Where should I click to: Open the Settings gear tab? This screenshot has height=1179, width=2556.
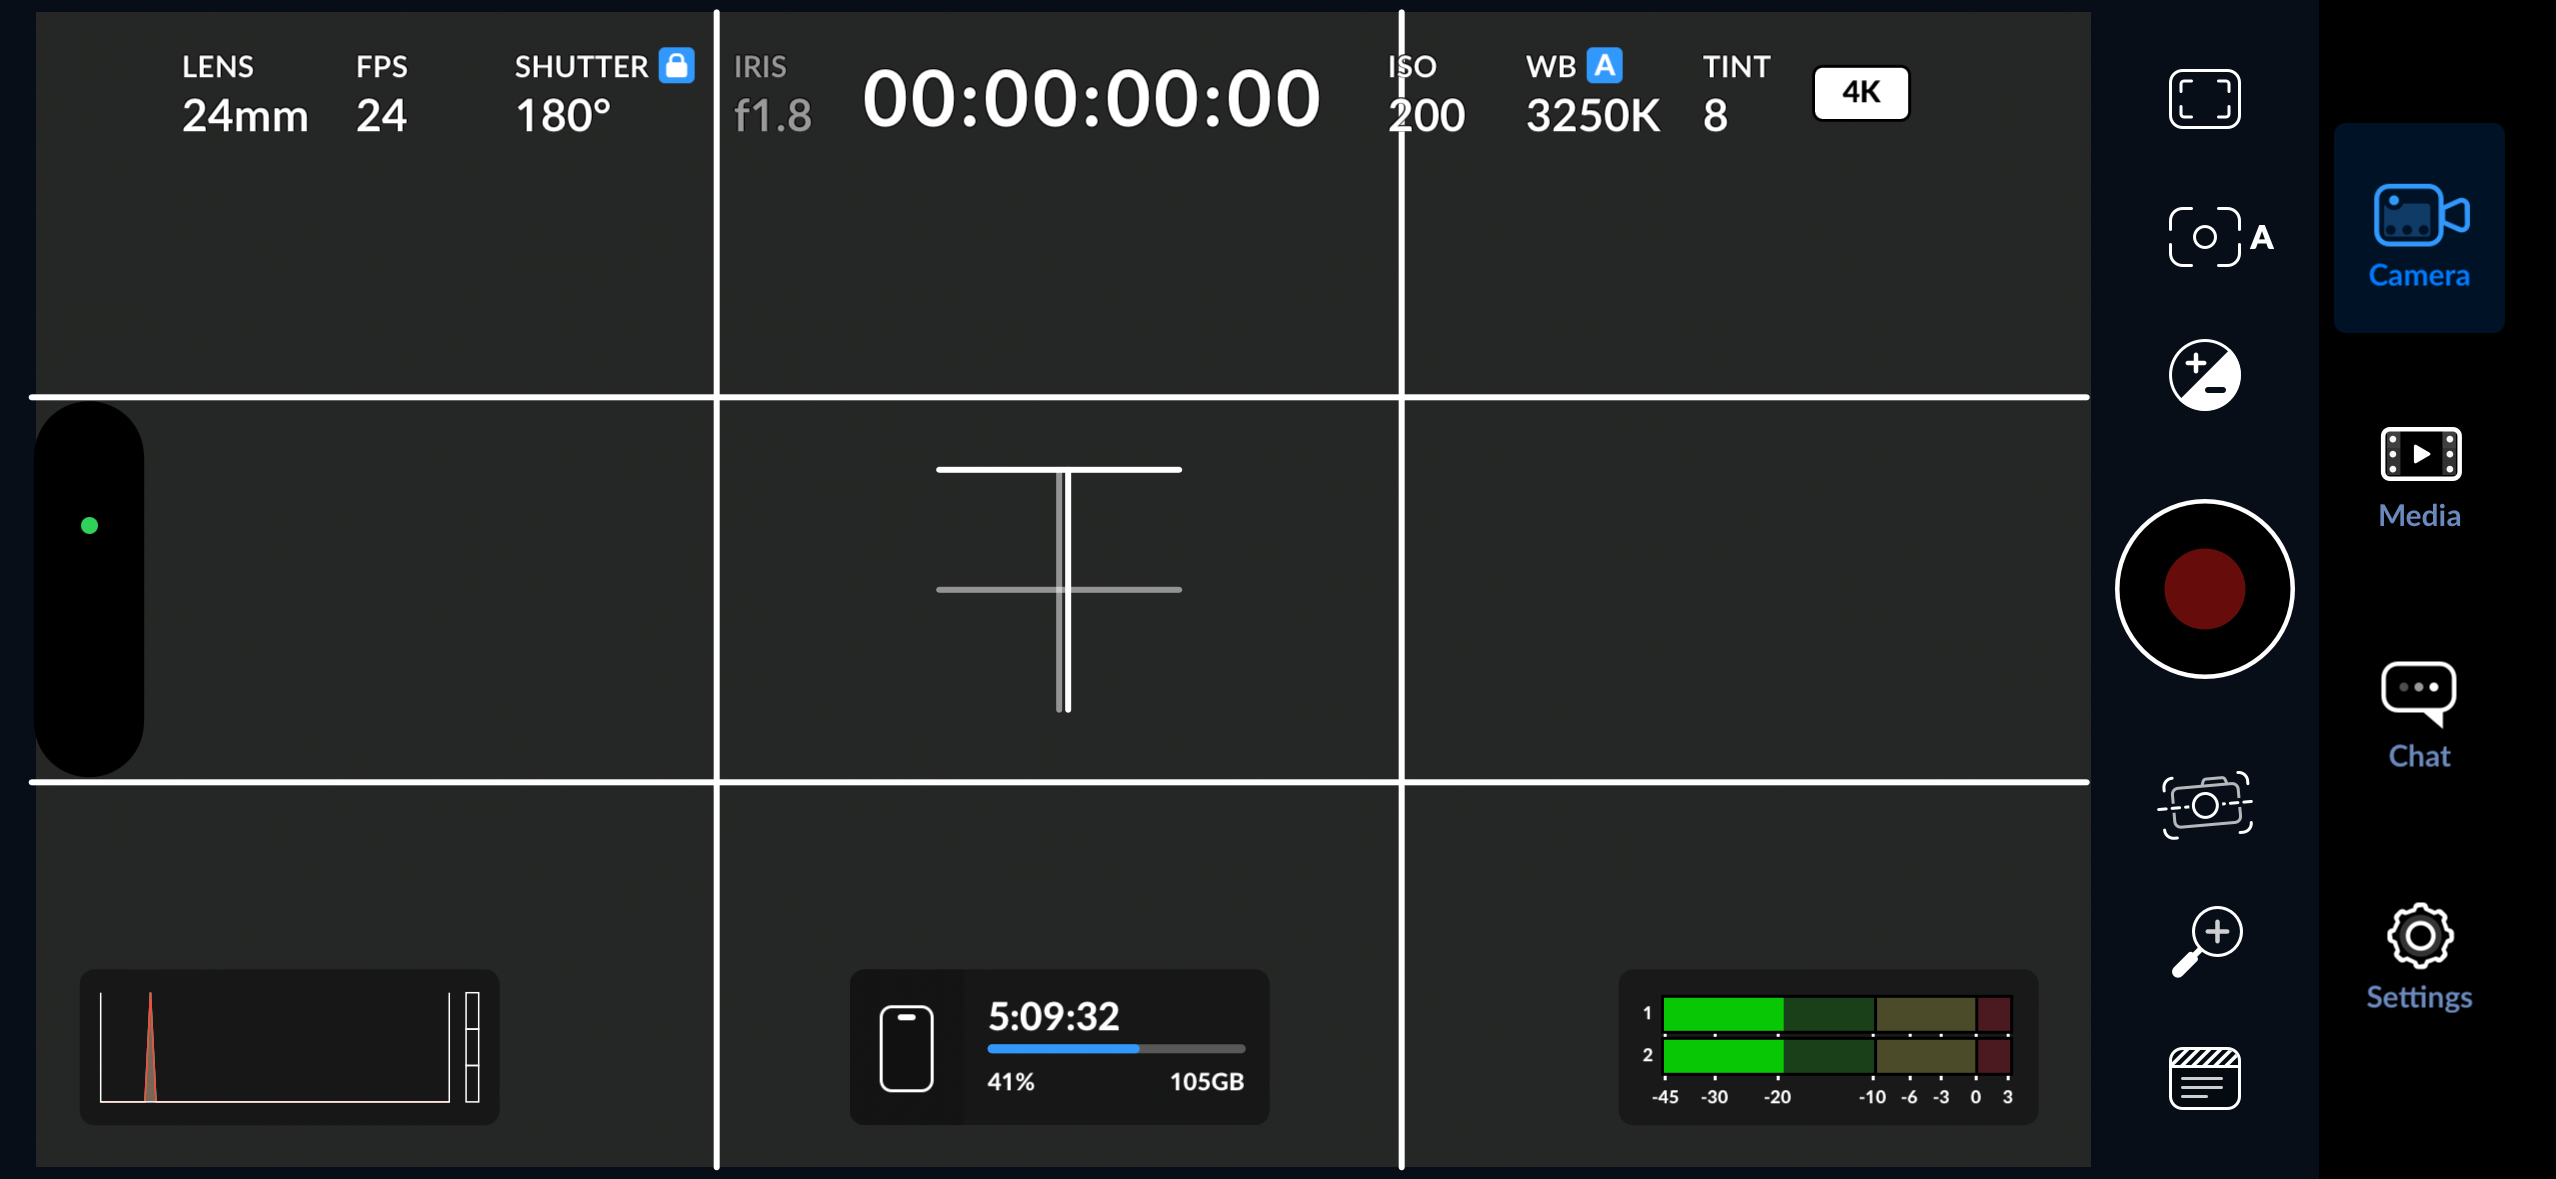click(2419, 957)
